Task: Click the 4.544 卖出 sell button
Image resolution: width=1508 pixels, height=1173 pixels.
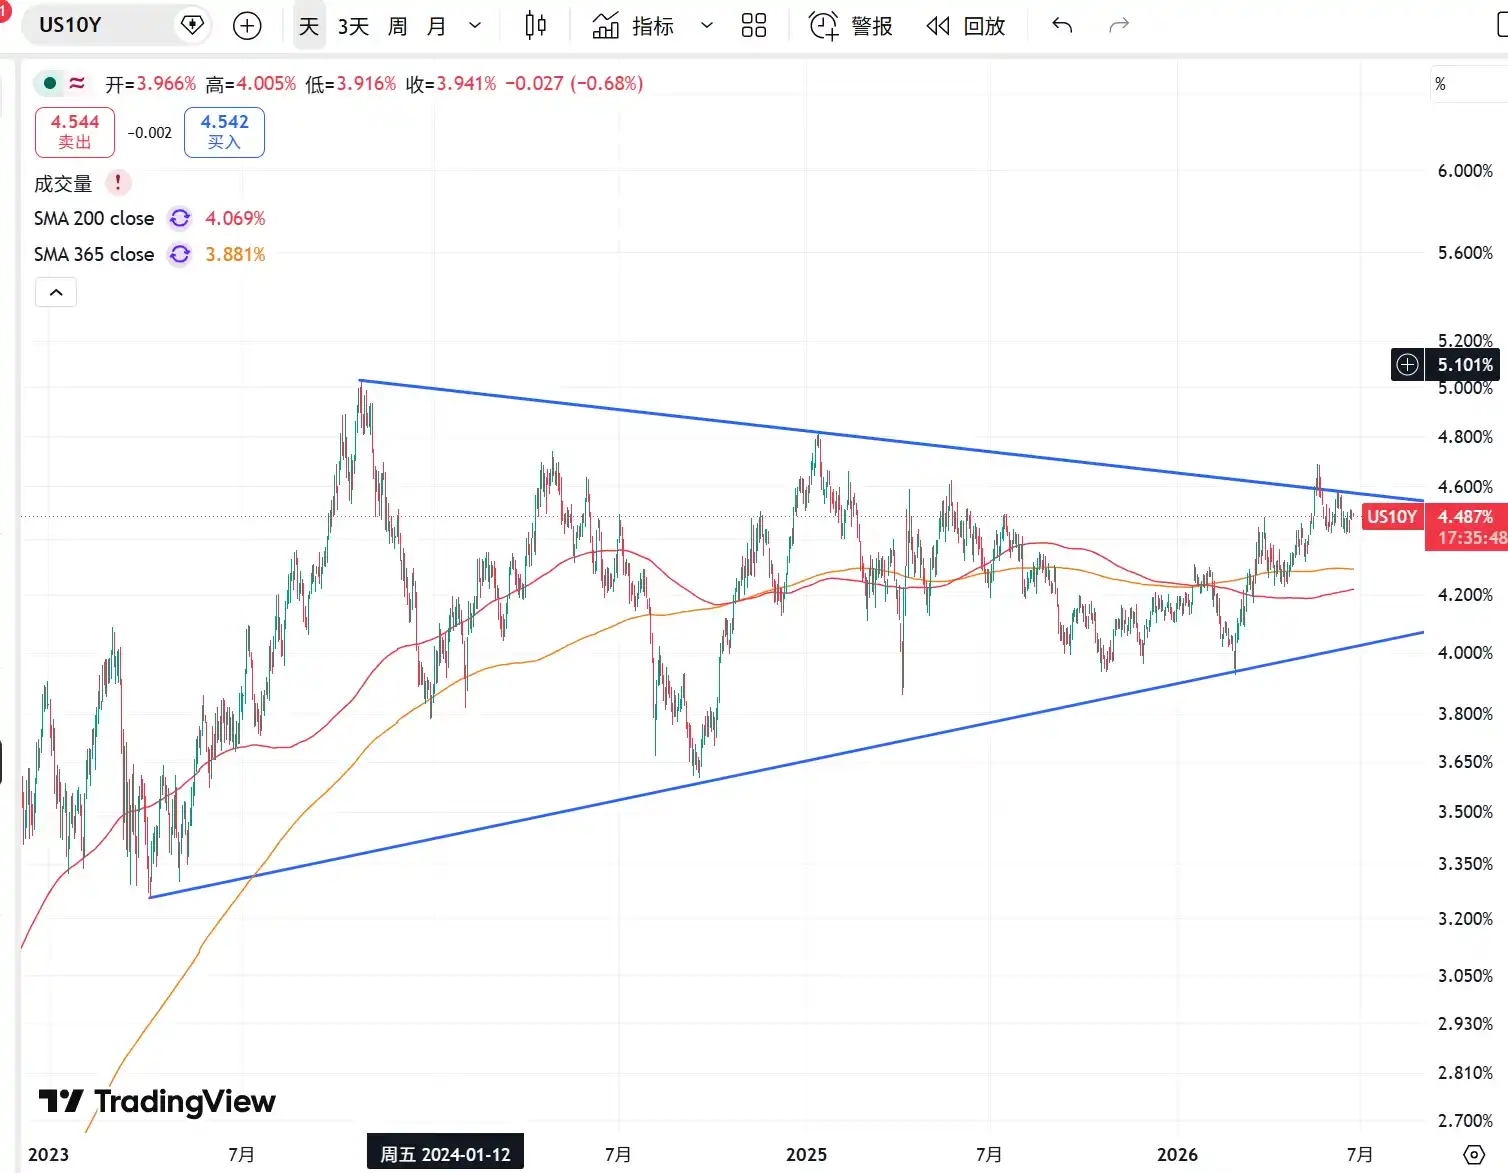Action: coord(75,132)
